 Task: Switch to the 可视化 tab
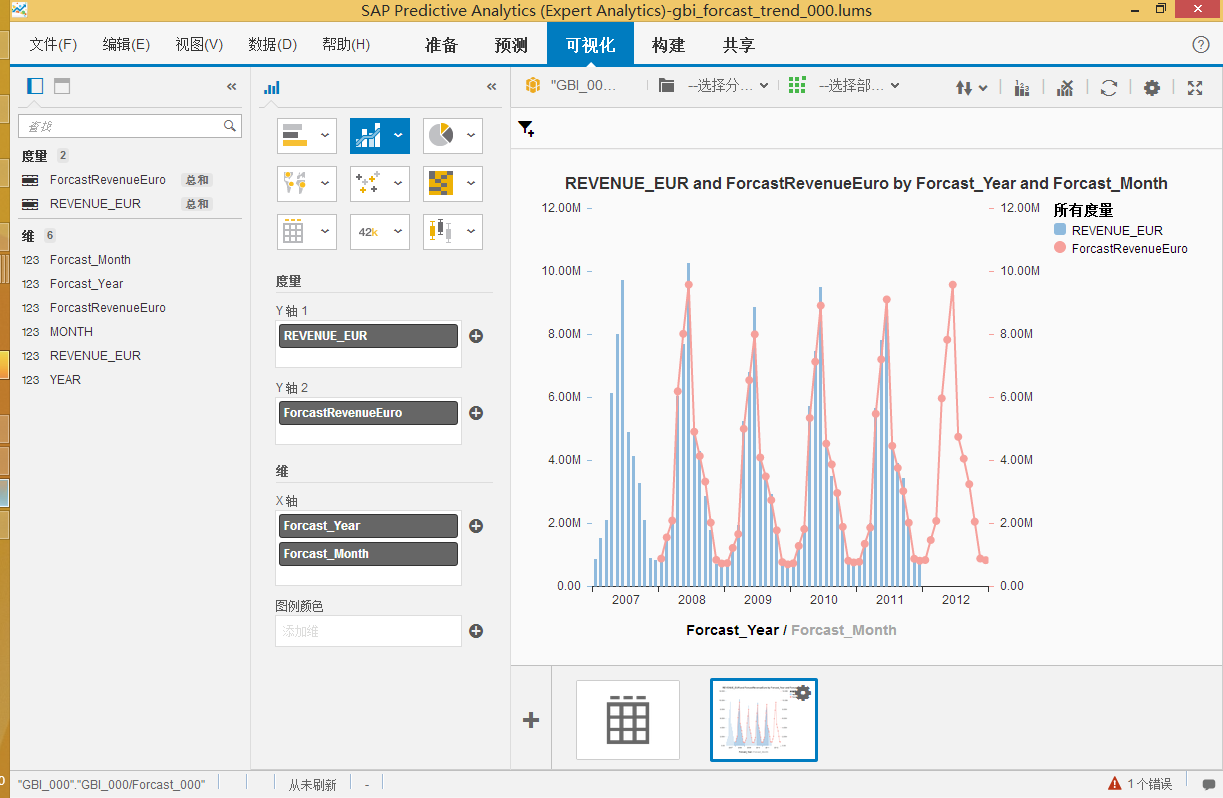tap(590, 44)
